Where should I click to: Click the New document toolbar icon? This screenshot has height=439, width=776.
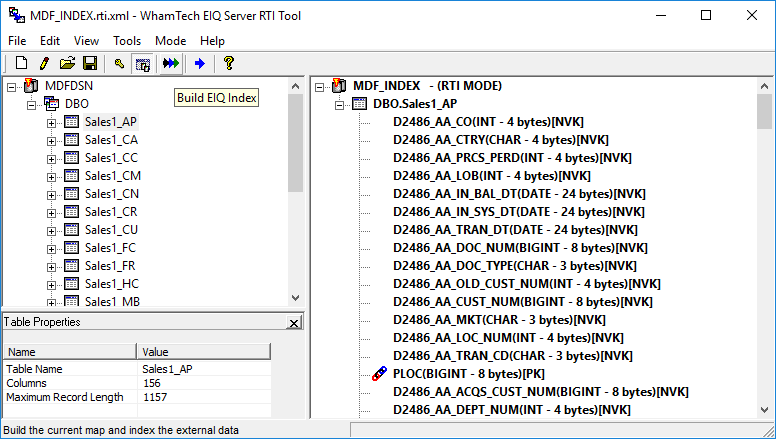(x=21, y=63)
